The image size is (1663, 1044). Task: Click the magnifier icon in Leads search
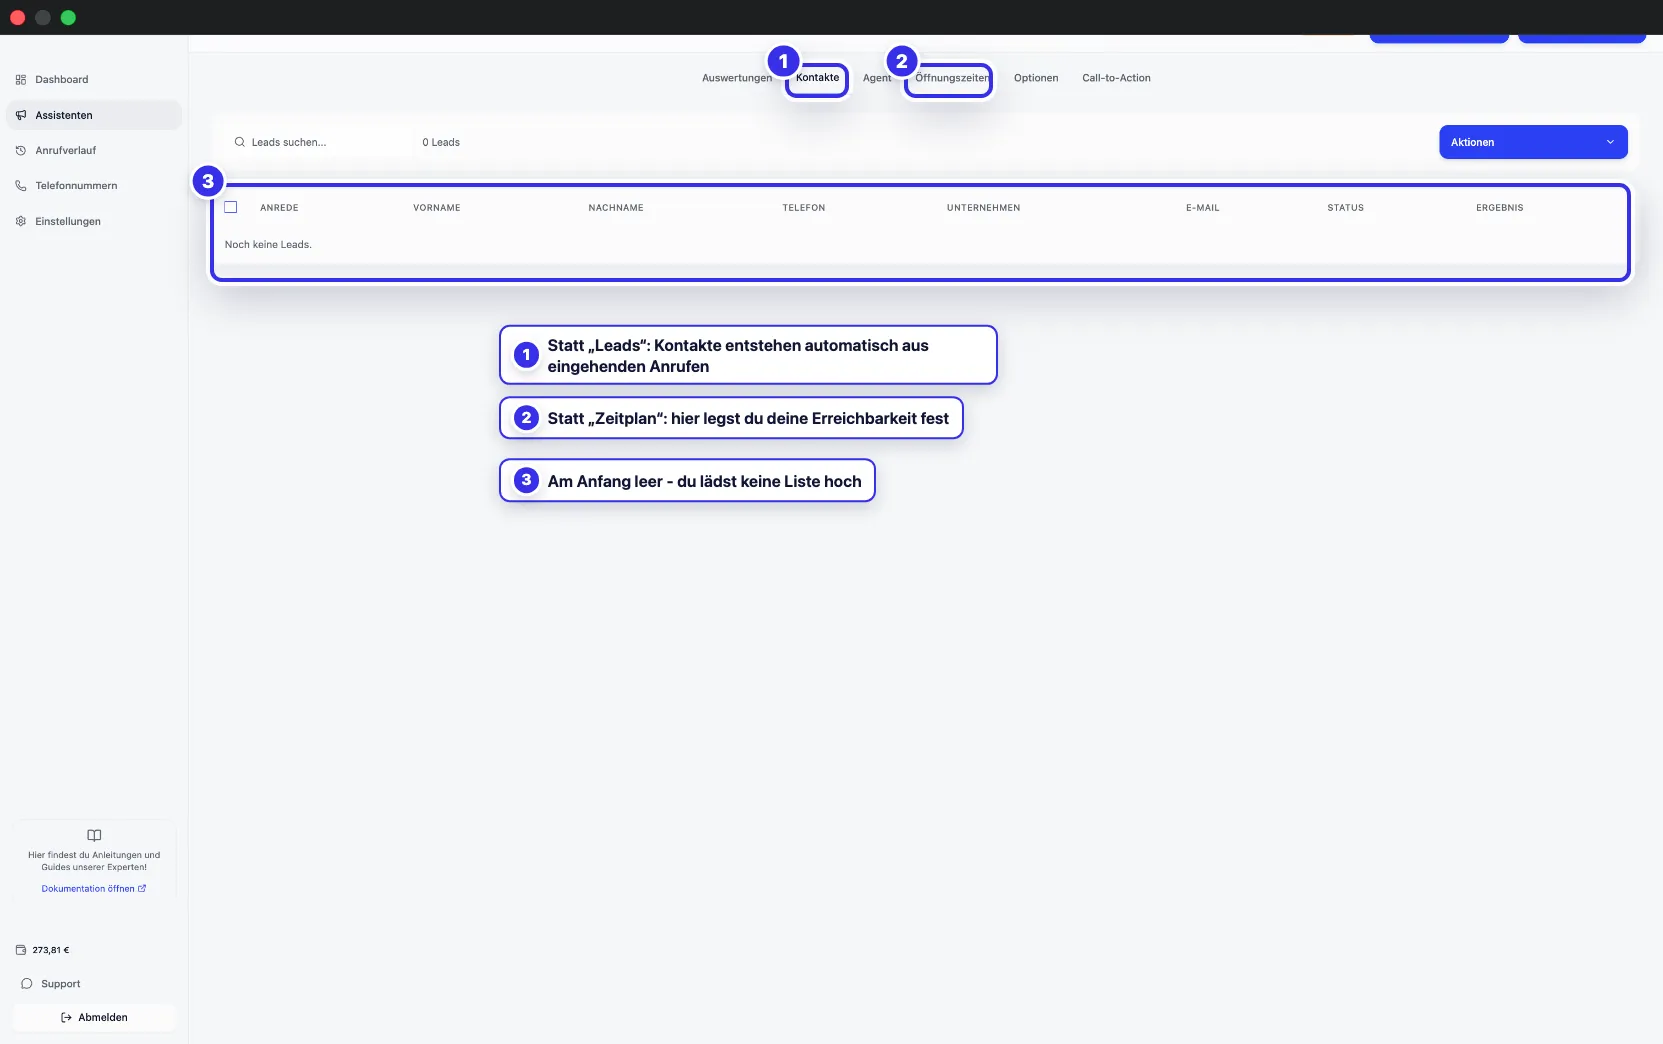[240, 142]
